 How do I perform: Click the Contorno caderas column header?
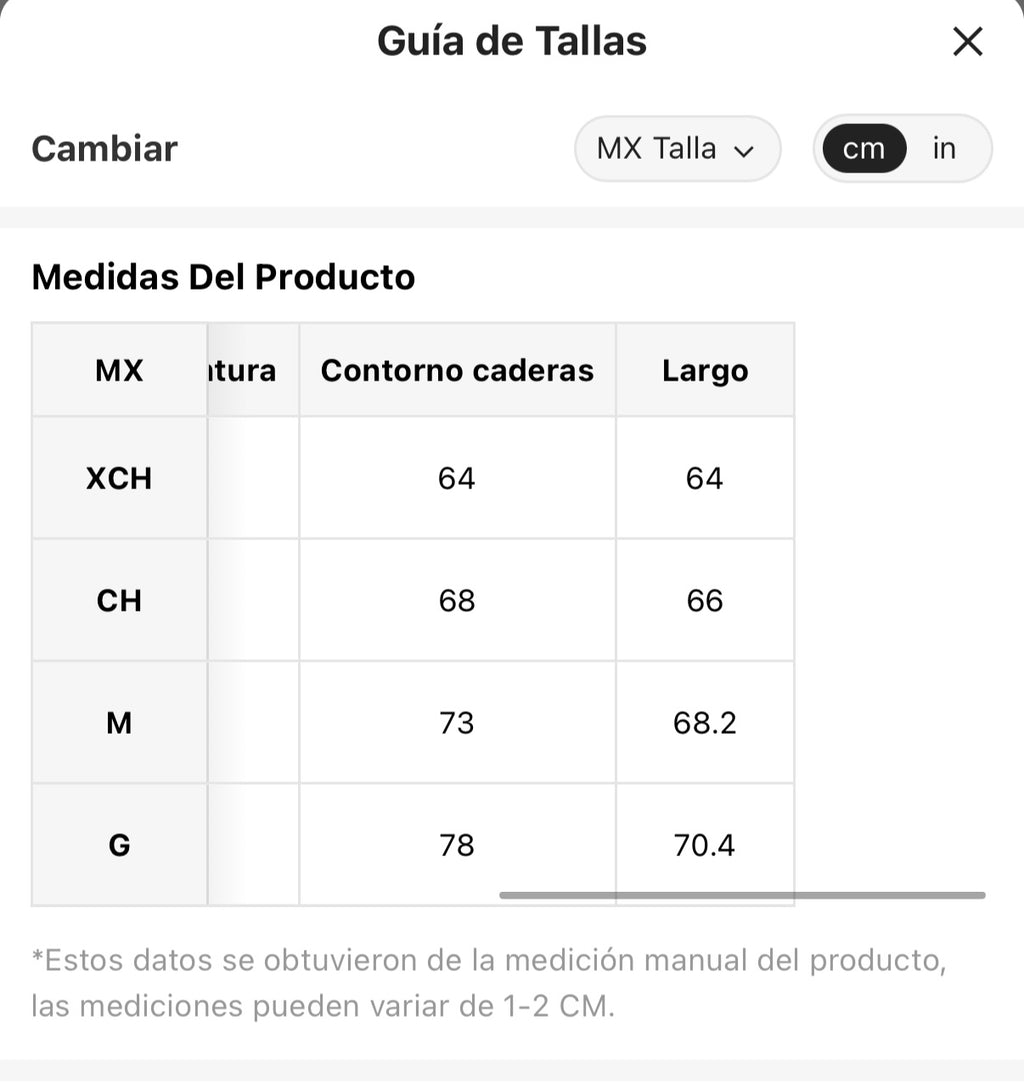457,370
